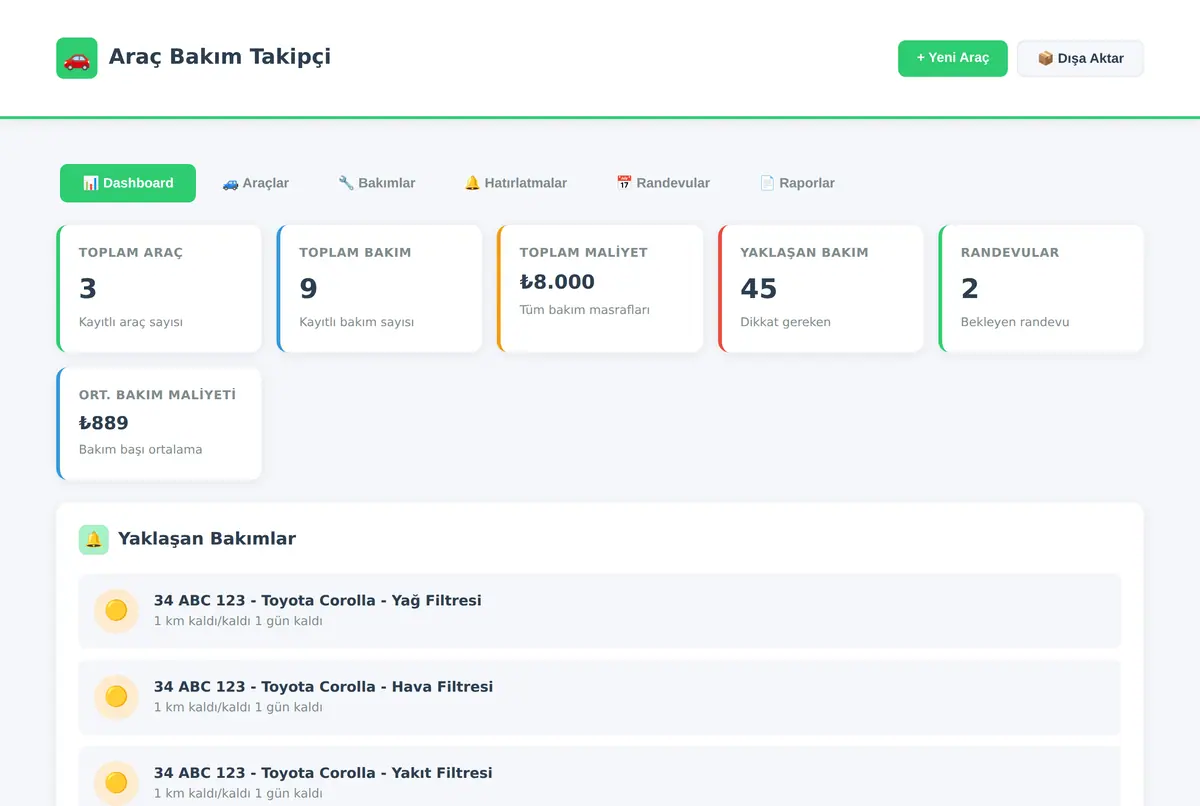
Task: Click the yellow status circle for Hava Filtresi
Action: 116,696
